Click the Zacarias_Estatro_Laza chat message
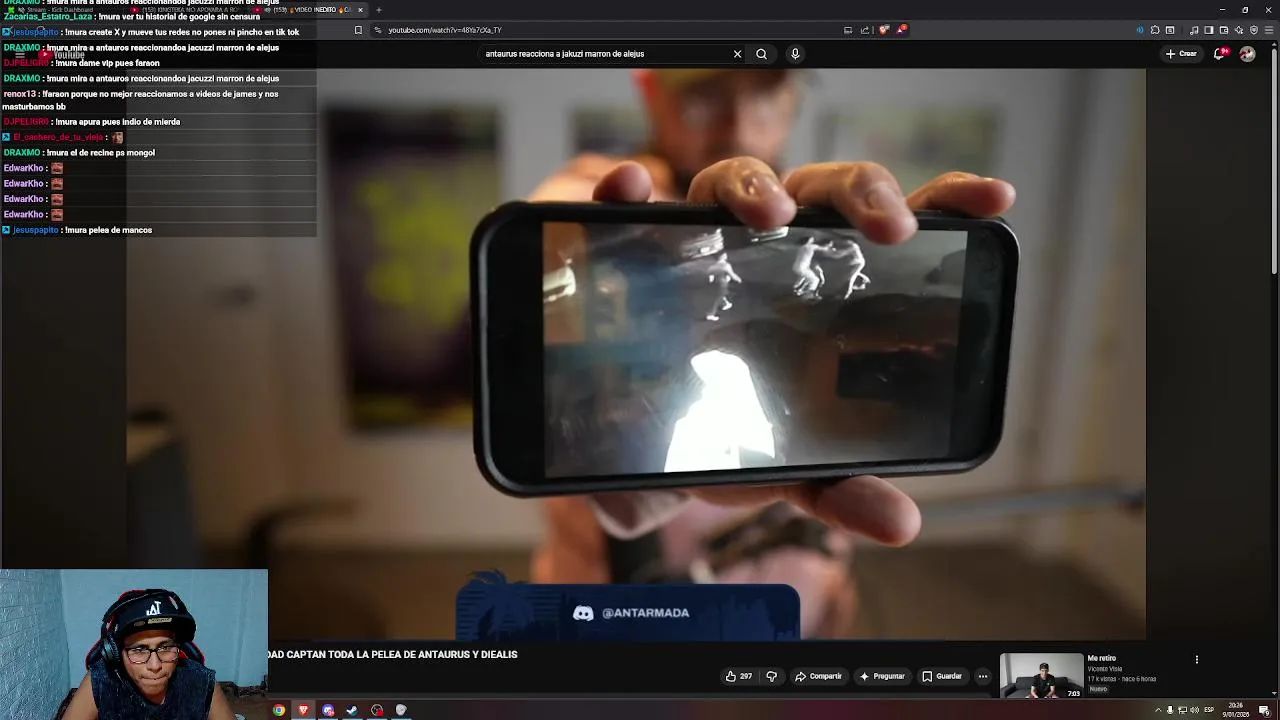Viewport: 1280px width, 720px height. (132, 17)
